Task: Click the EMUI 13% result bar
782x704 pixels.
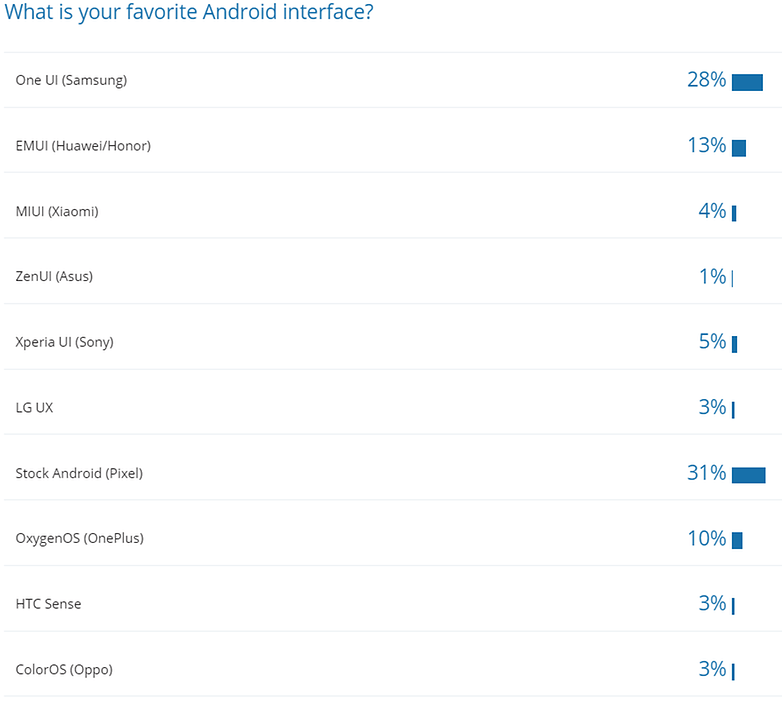Action: (739, 148)
